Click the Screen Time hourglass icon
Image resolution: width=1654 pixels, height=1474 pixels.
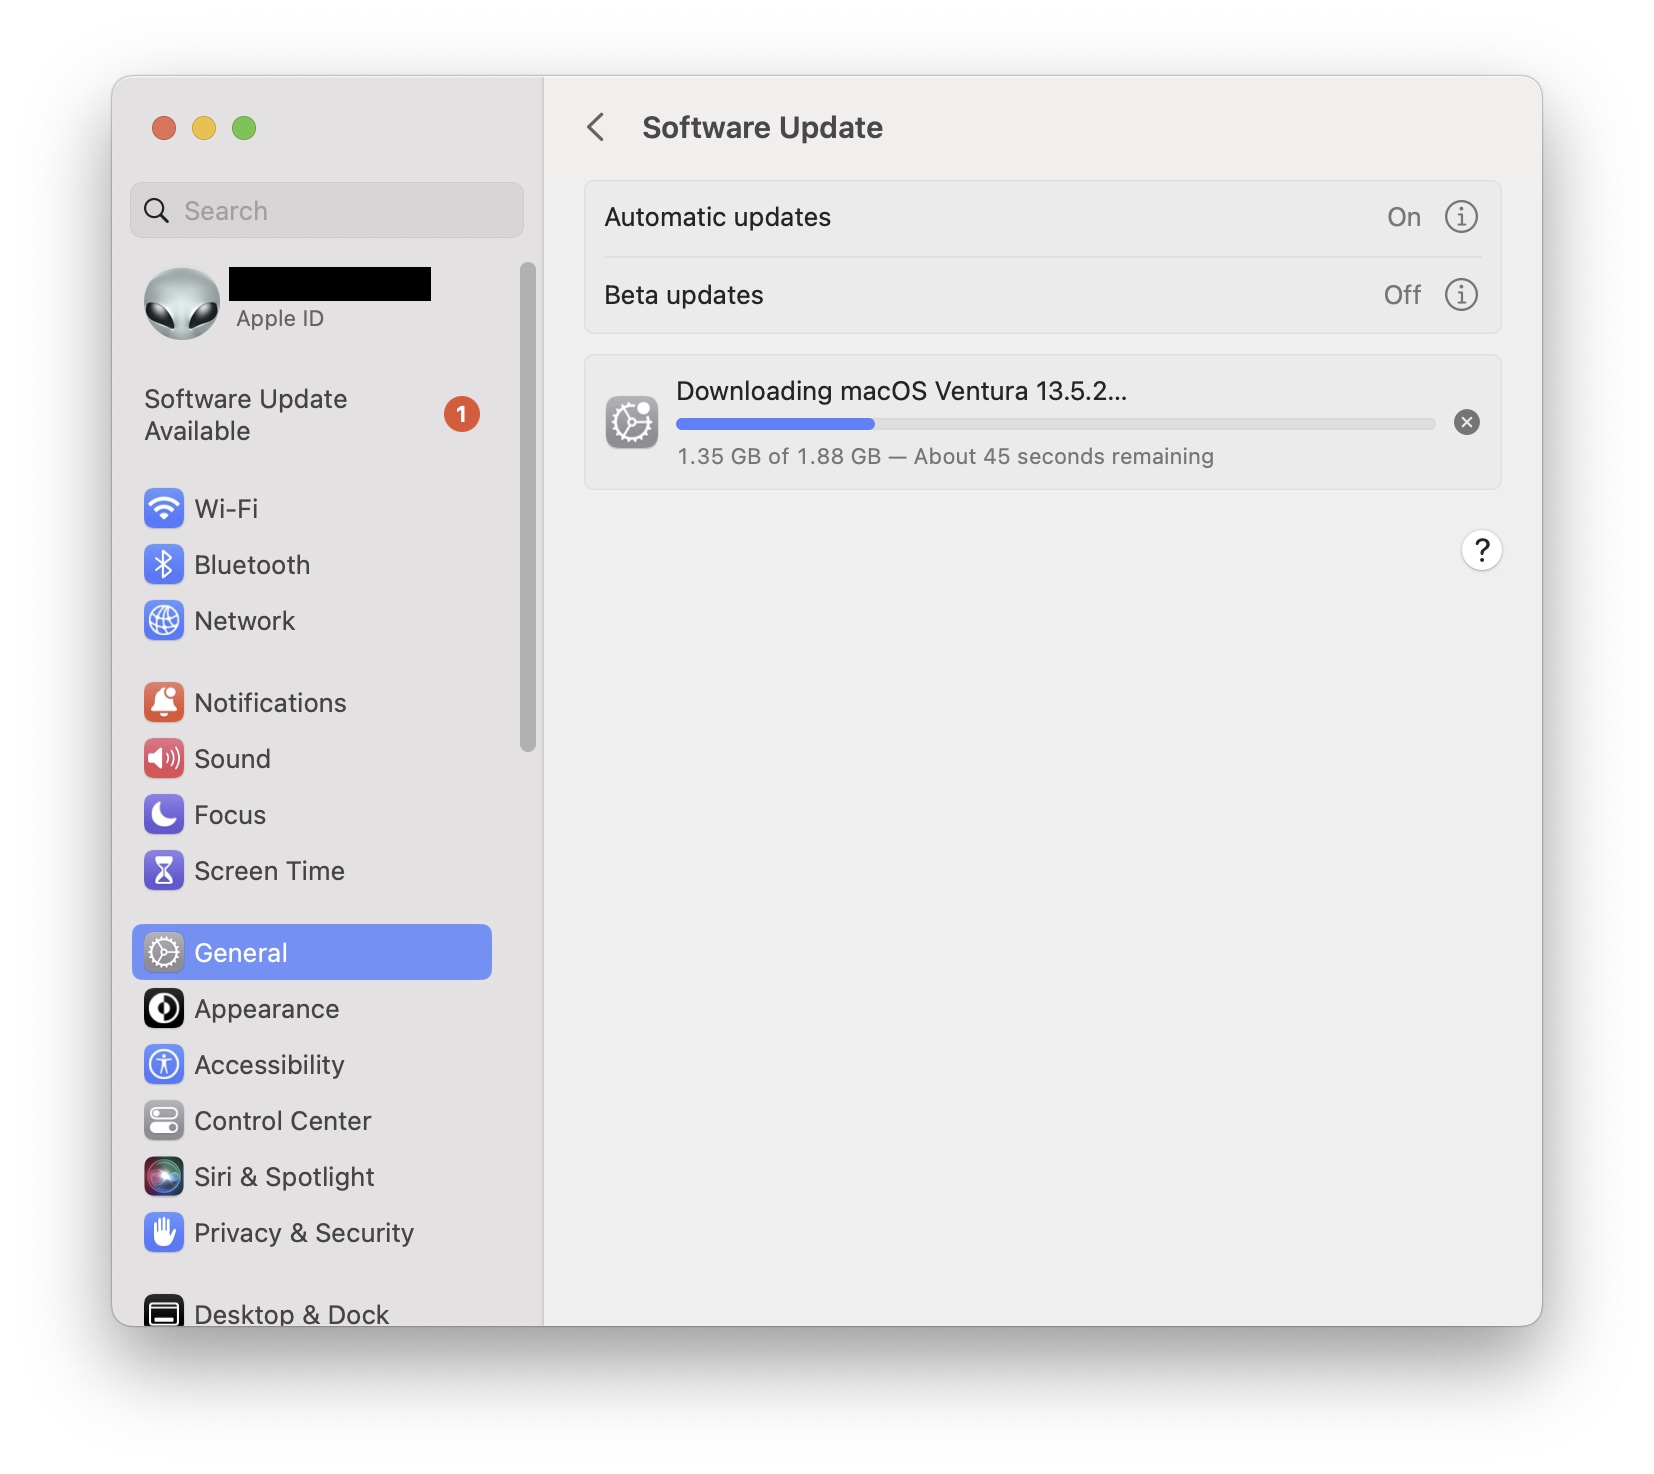[x=164, y=870]
